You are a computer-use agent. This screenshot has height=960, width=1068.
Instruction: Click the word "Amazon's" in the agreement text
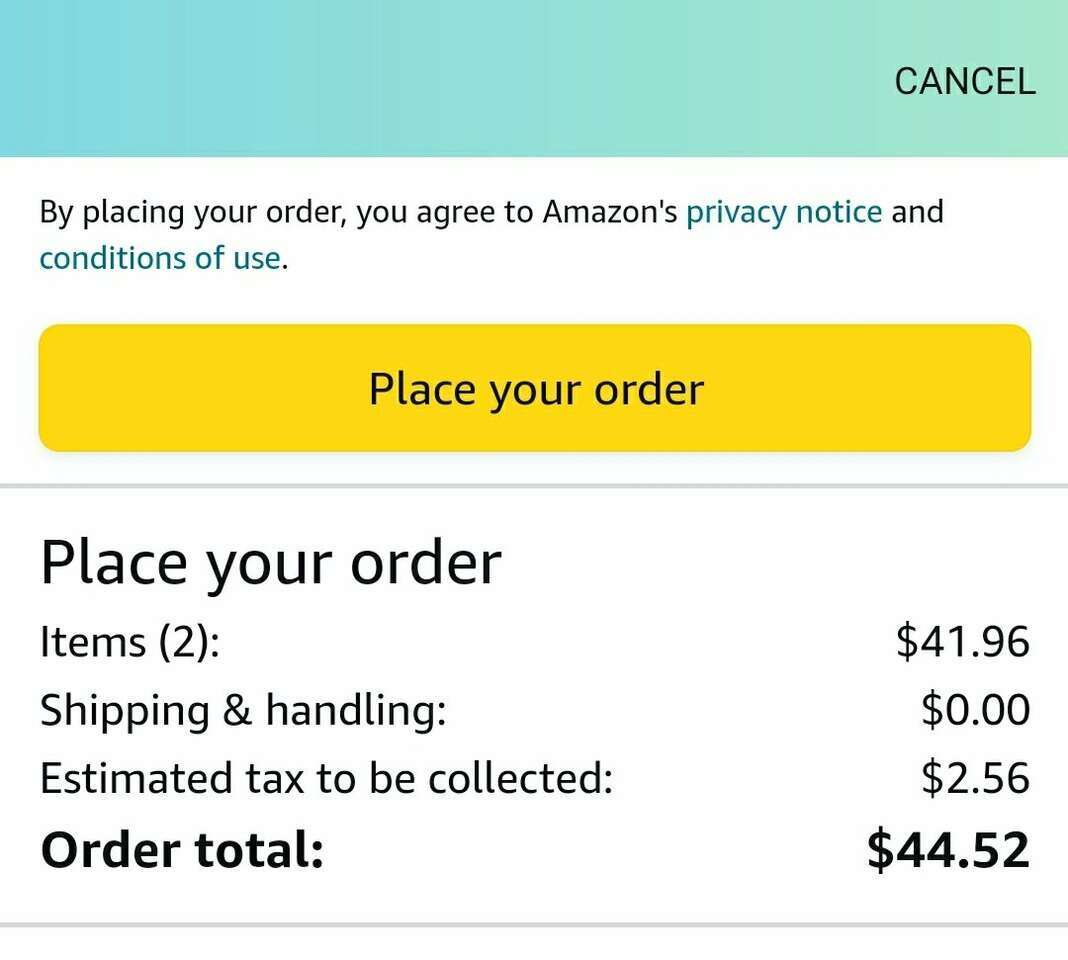(611, 212)
